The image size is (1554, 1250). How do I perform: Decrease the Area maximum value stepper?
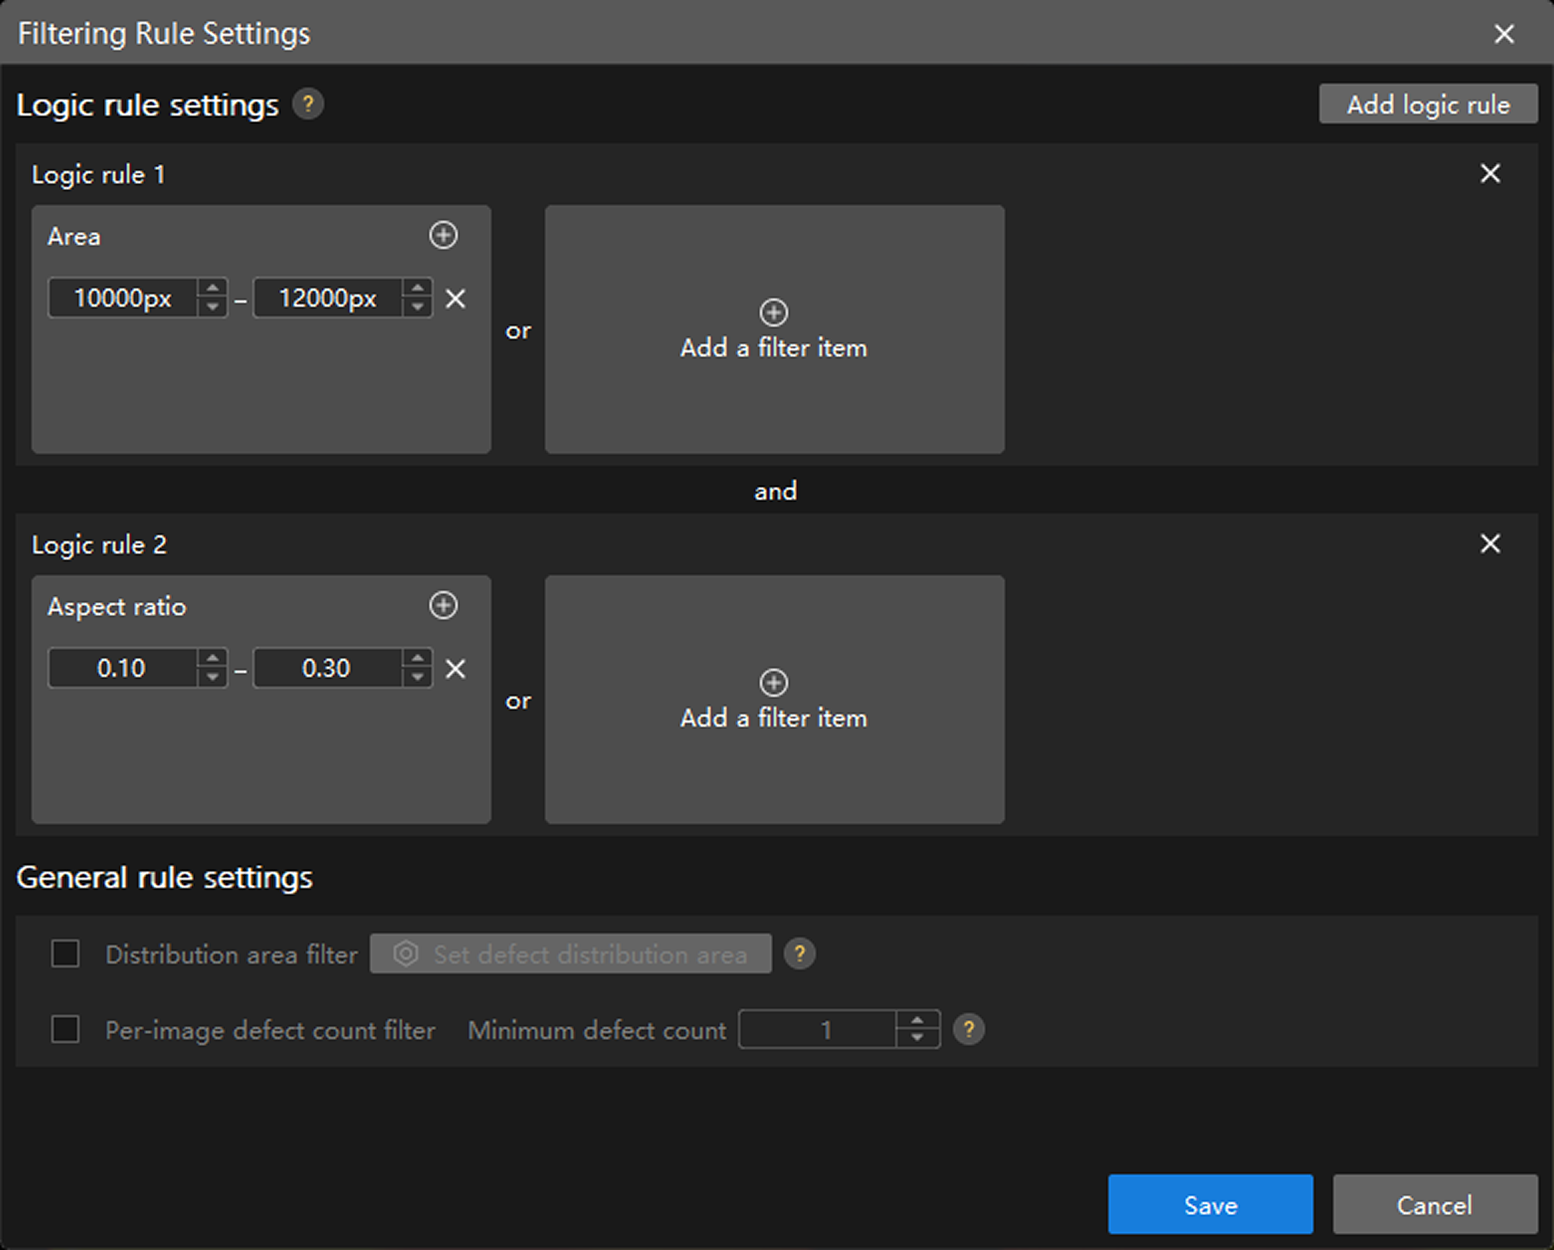click(x=417, y=308)
